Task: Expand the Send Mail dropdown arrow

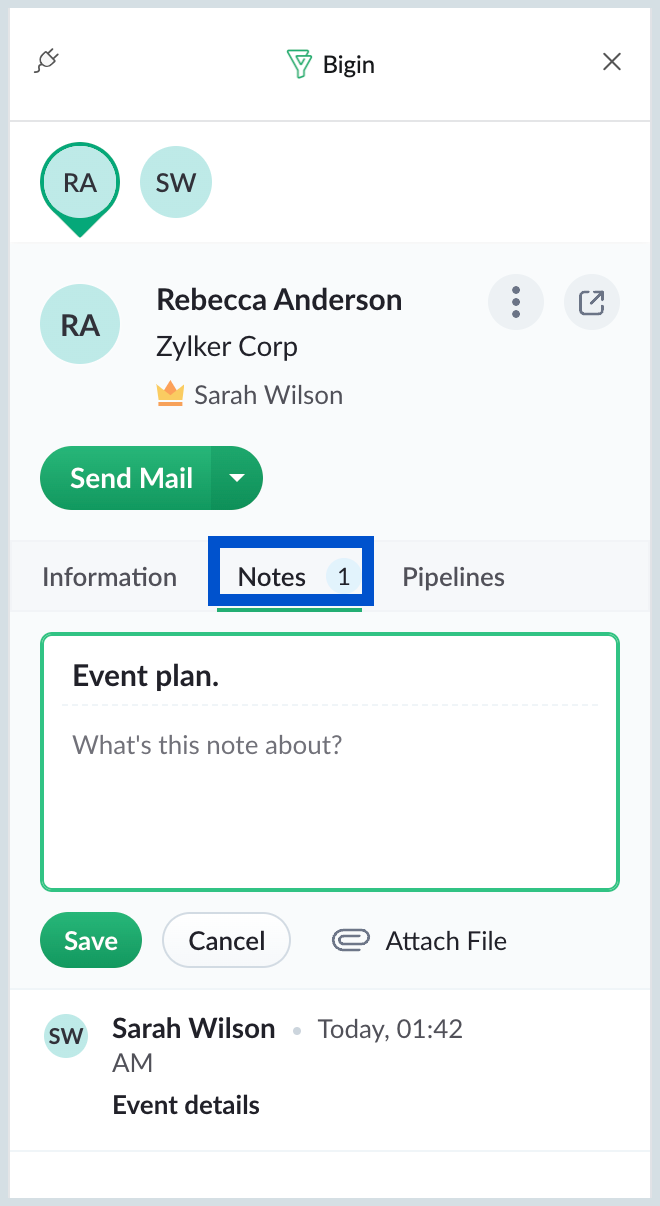Action: pyautogui.click(x=237, y=478)
